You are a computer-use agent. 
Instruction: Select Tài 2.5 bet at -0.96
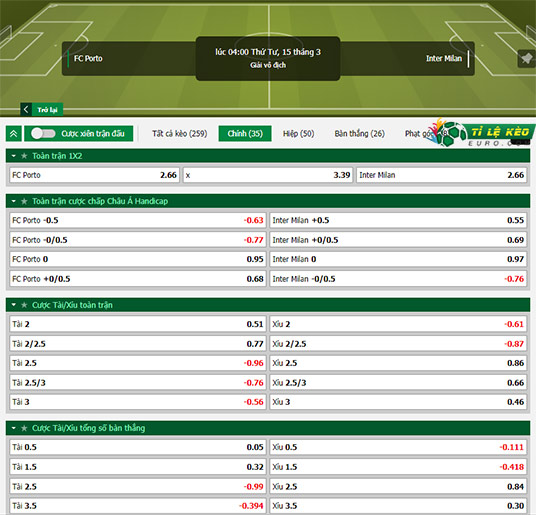(138, 363)
